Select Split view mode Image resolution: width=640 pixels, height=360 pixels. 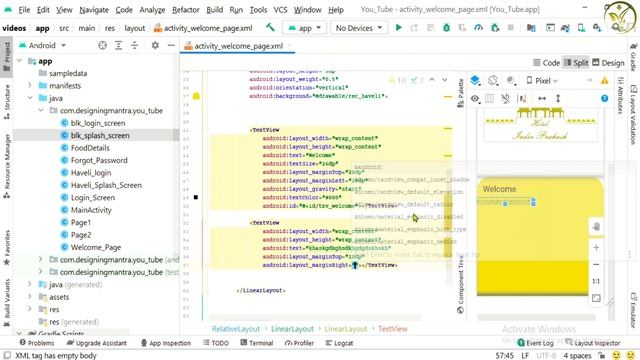point(576,63)
